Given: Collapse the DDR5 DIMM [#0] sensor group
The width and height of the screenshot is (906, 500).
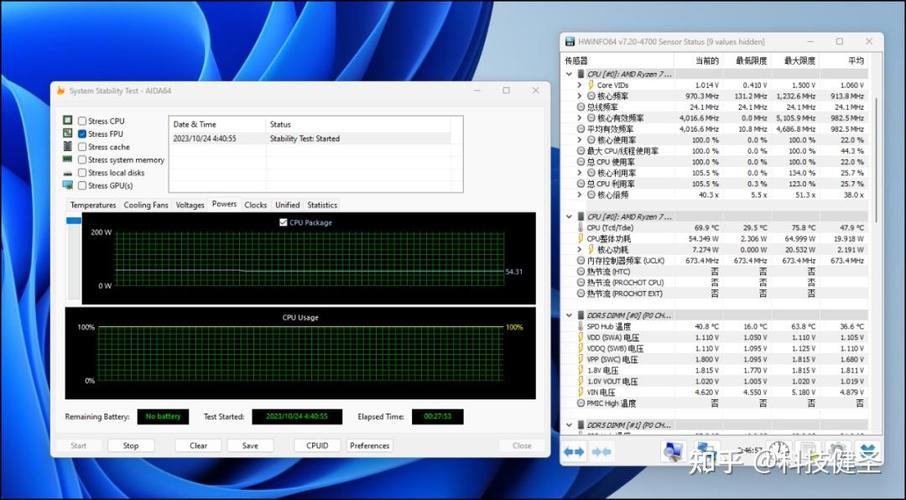Looking at the screenshot, I should (569, 316).
